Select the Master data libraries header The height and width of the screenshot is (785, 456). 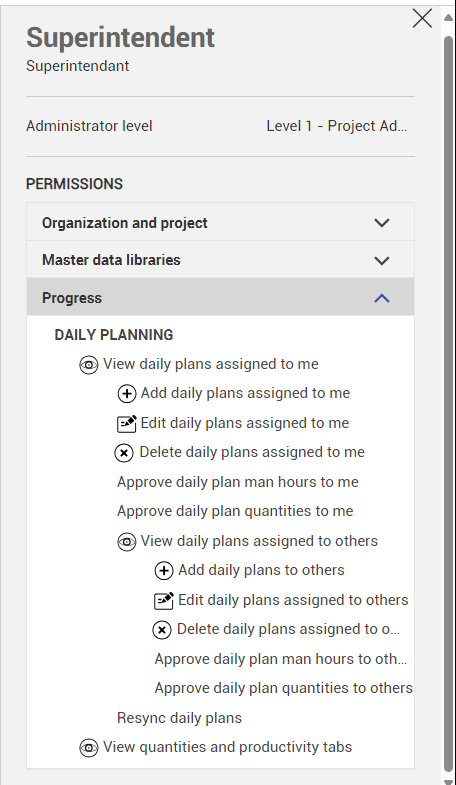[x=220, y=260]
